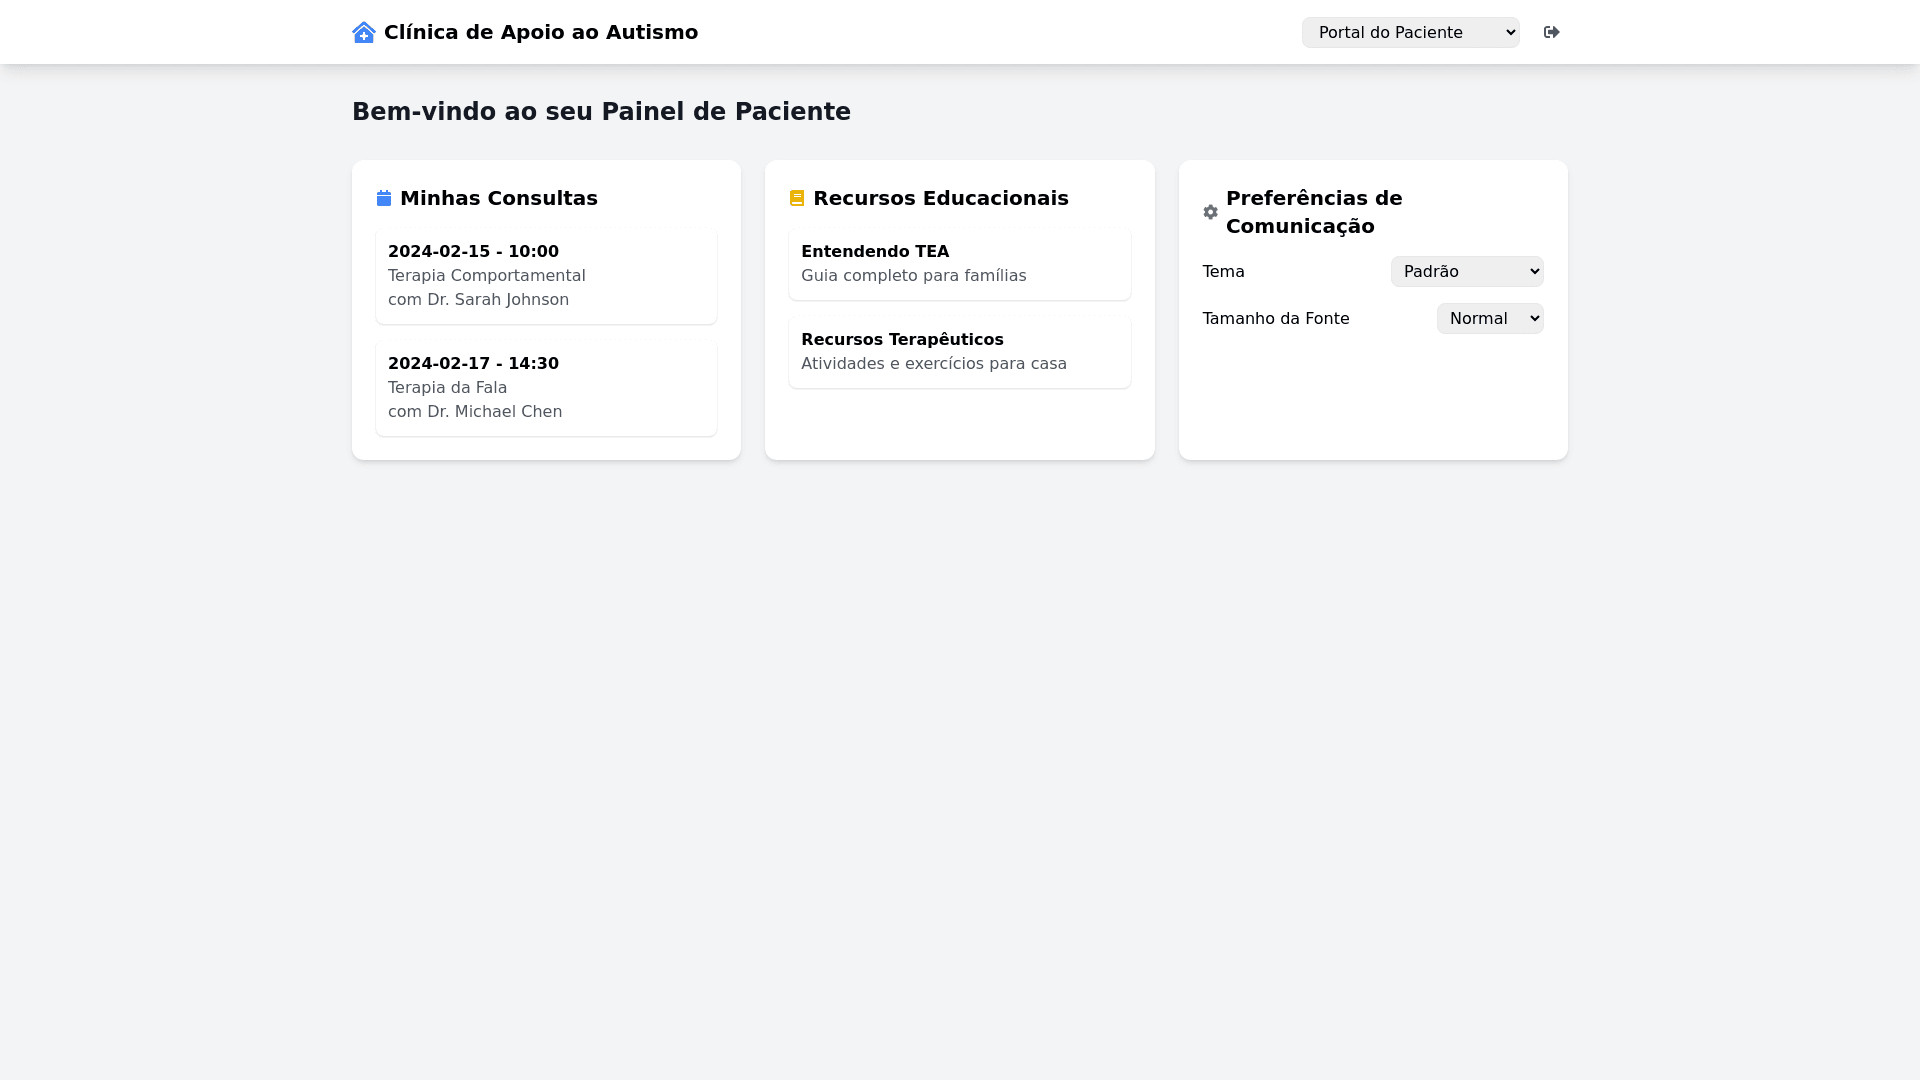Click the Tema label
1920x1080 pixels.
(x=1223, y=271)
